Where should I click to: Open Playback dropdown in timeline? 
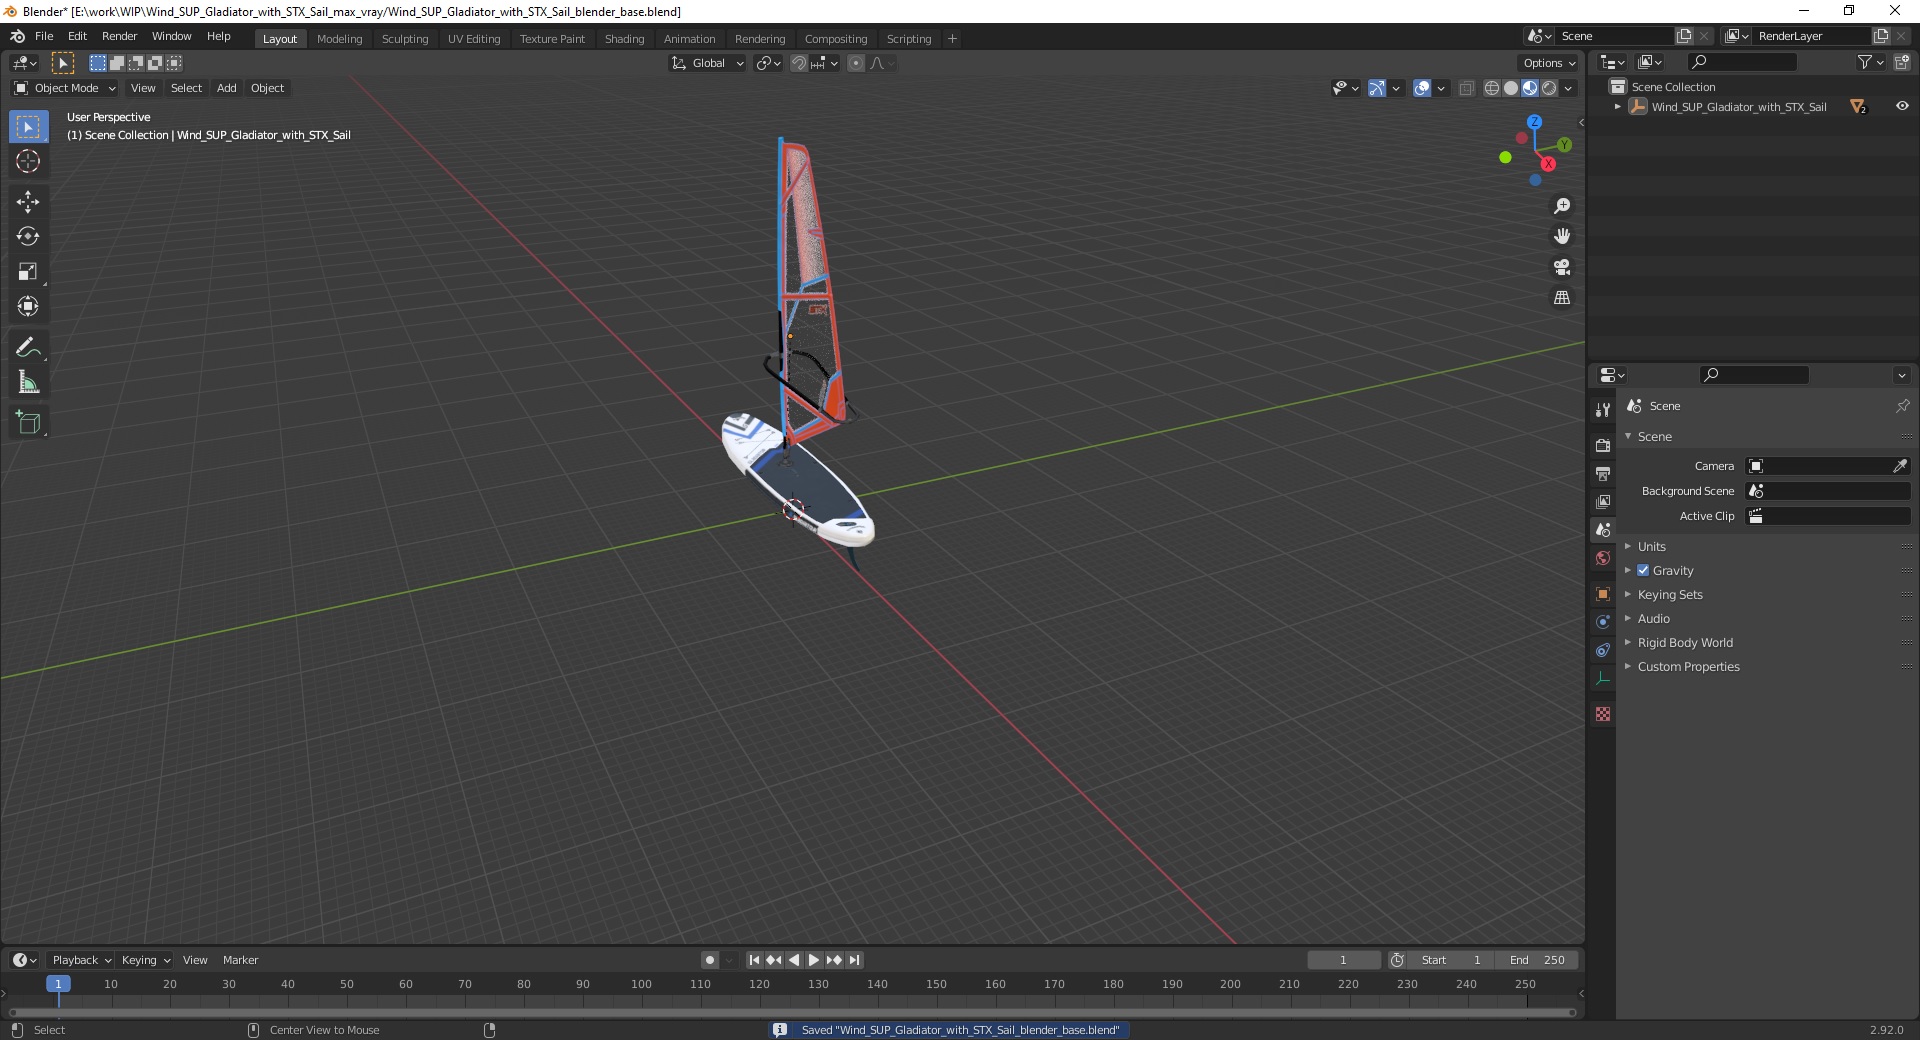[x=81, y=960]
